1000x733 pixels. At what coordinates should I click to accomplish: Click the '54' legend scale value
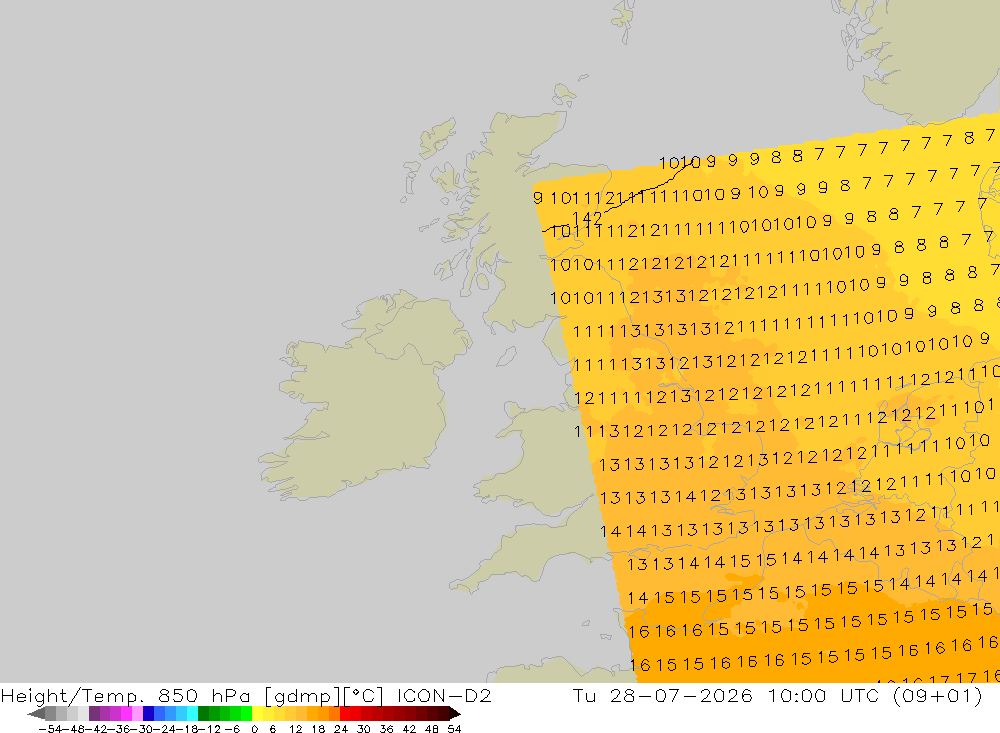[454, 729]
